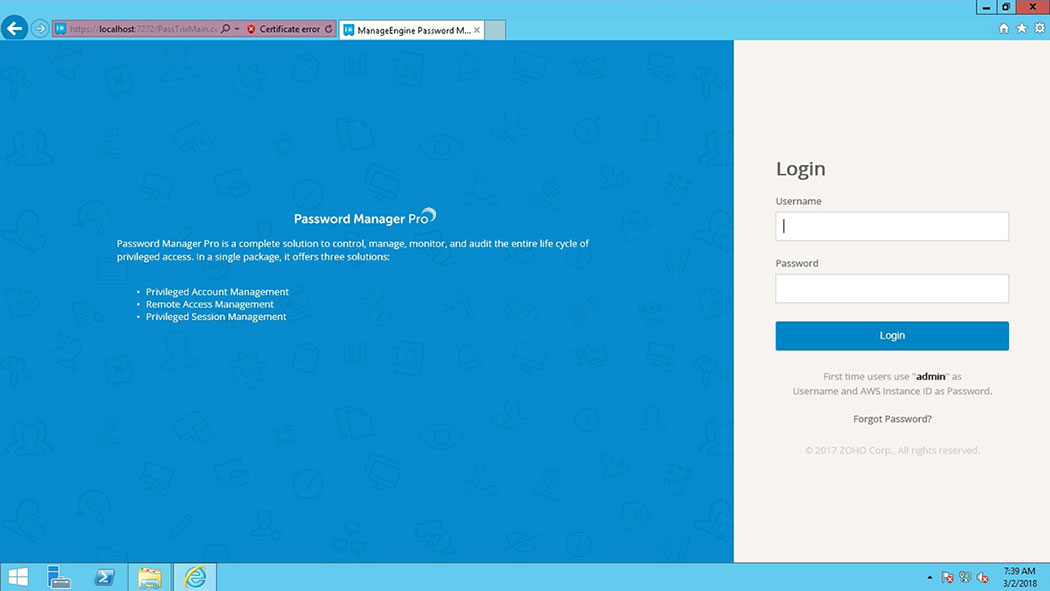Minimize the browser window
The width and height of the screenshot is (1050, 591).
986,7
